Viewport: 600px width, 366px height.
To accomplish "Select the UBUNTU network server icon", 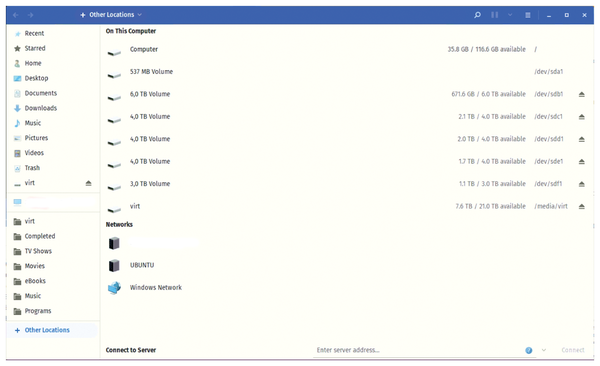I will coord(114,265).
